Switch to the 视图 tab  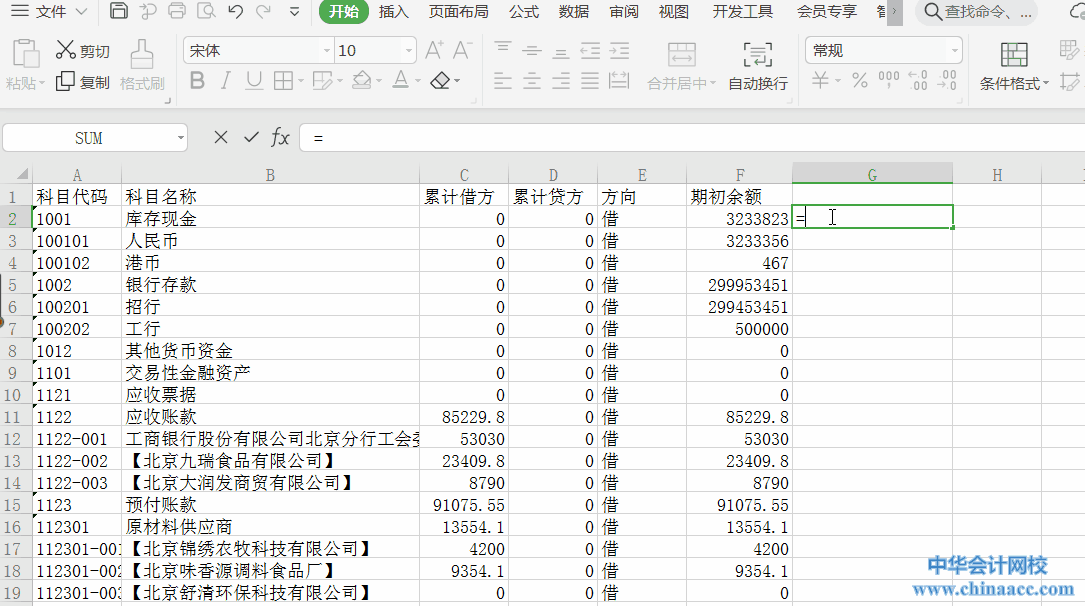tap(673, 12)
